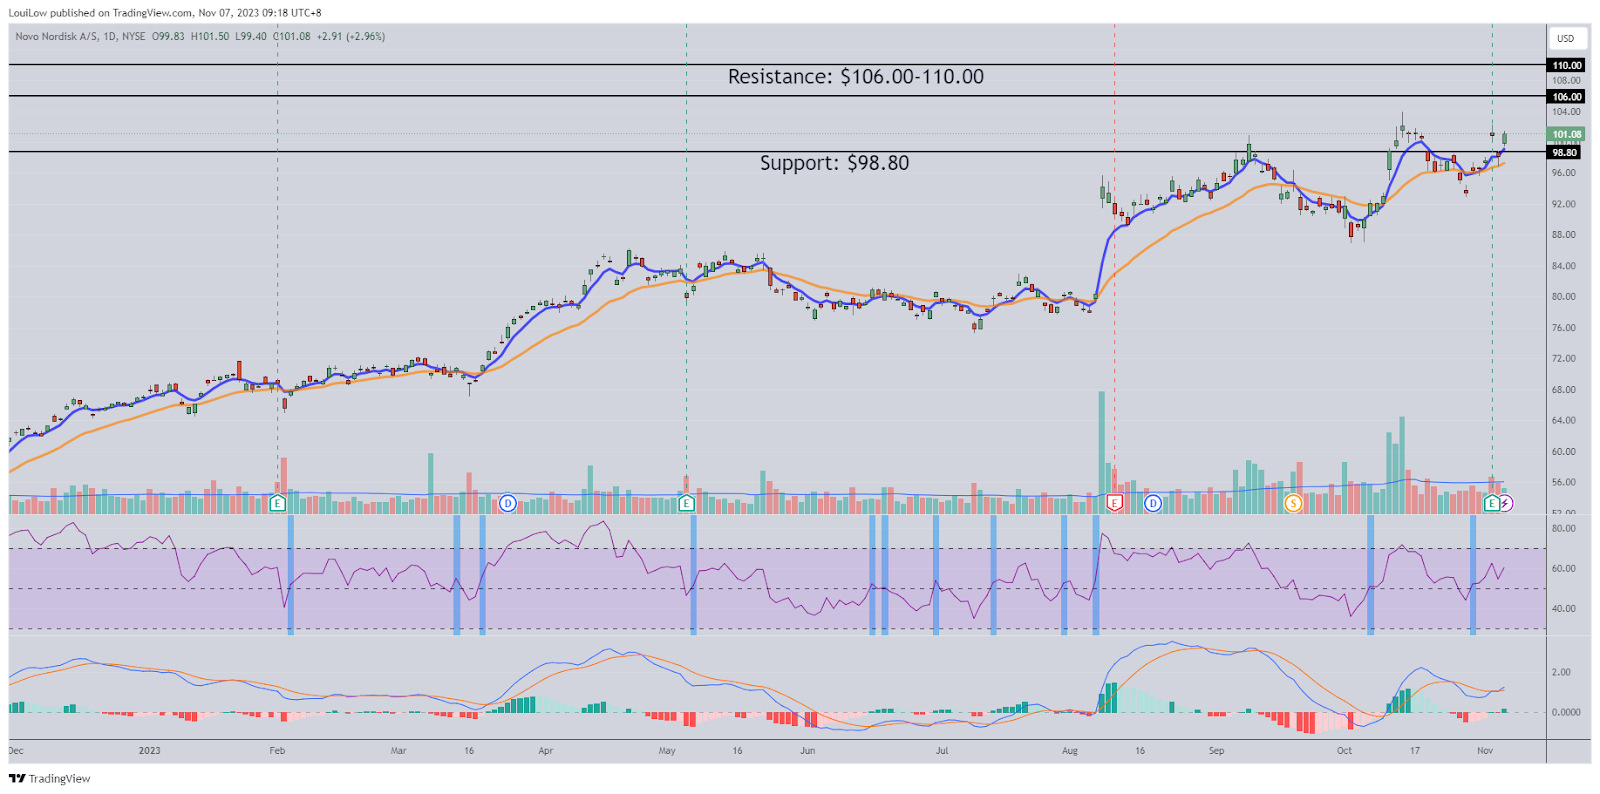1600x794 pixels.
Task: Open the green earnings E marker in November
Action: pos(1492,503)
